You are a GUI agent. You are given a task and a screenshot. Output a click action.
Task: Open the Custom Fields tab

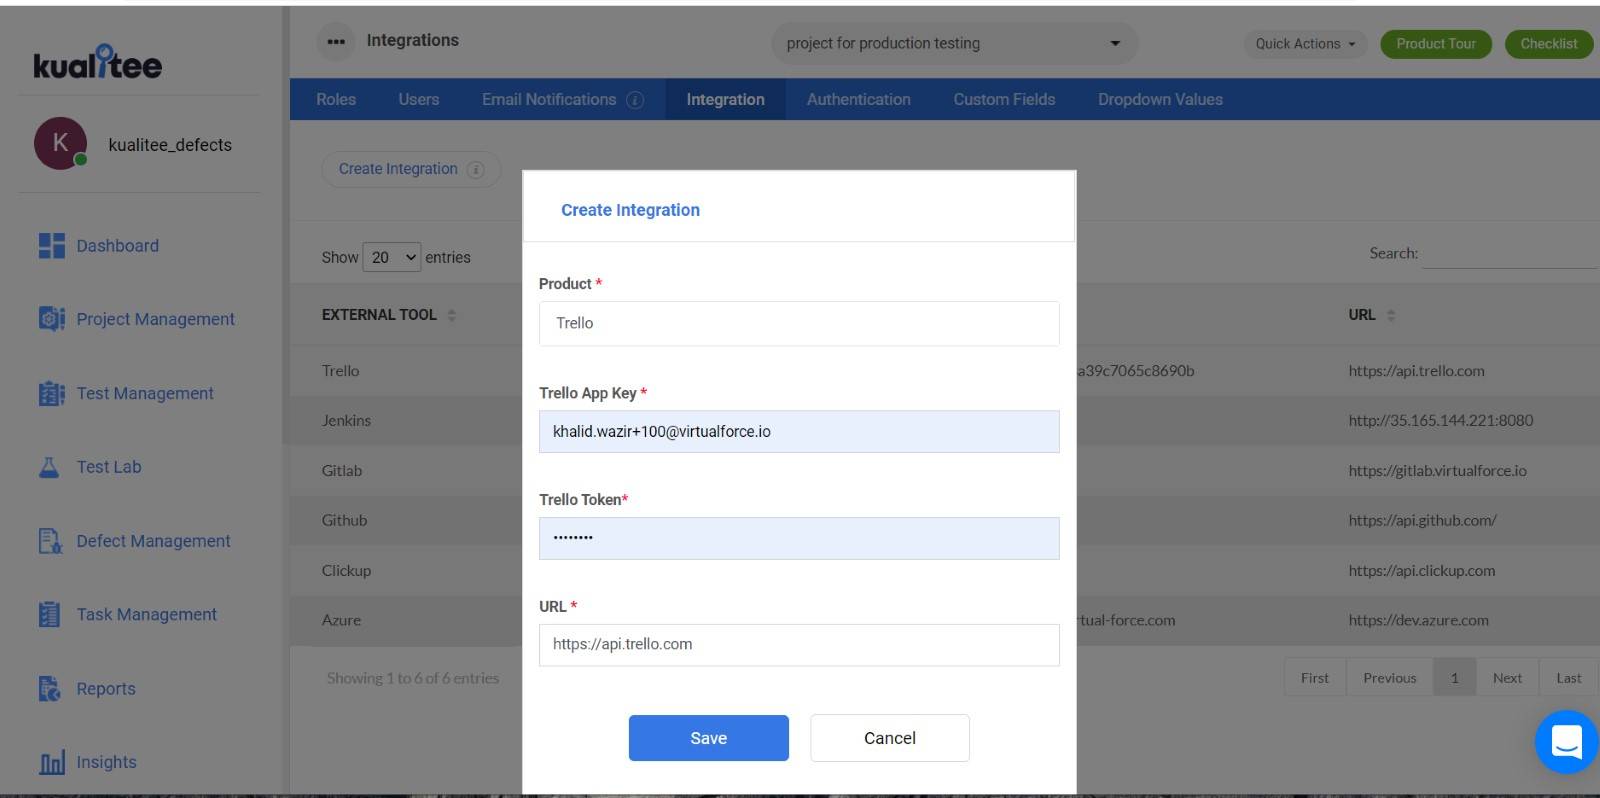tap(1004, 99)
